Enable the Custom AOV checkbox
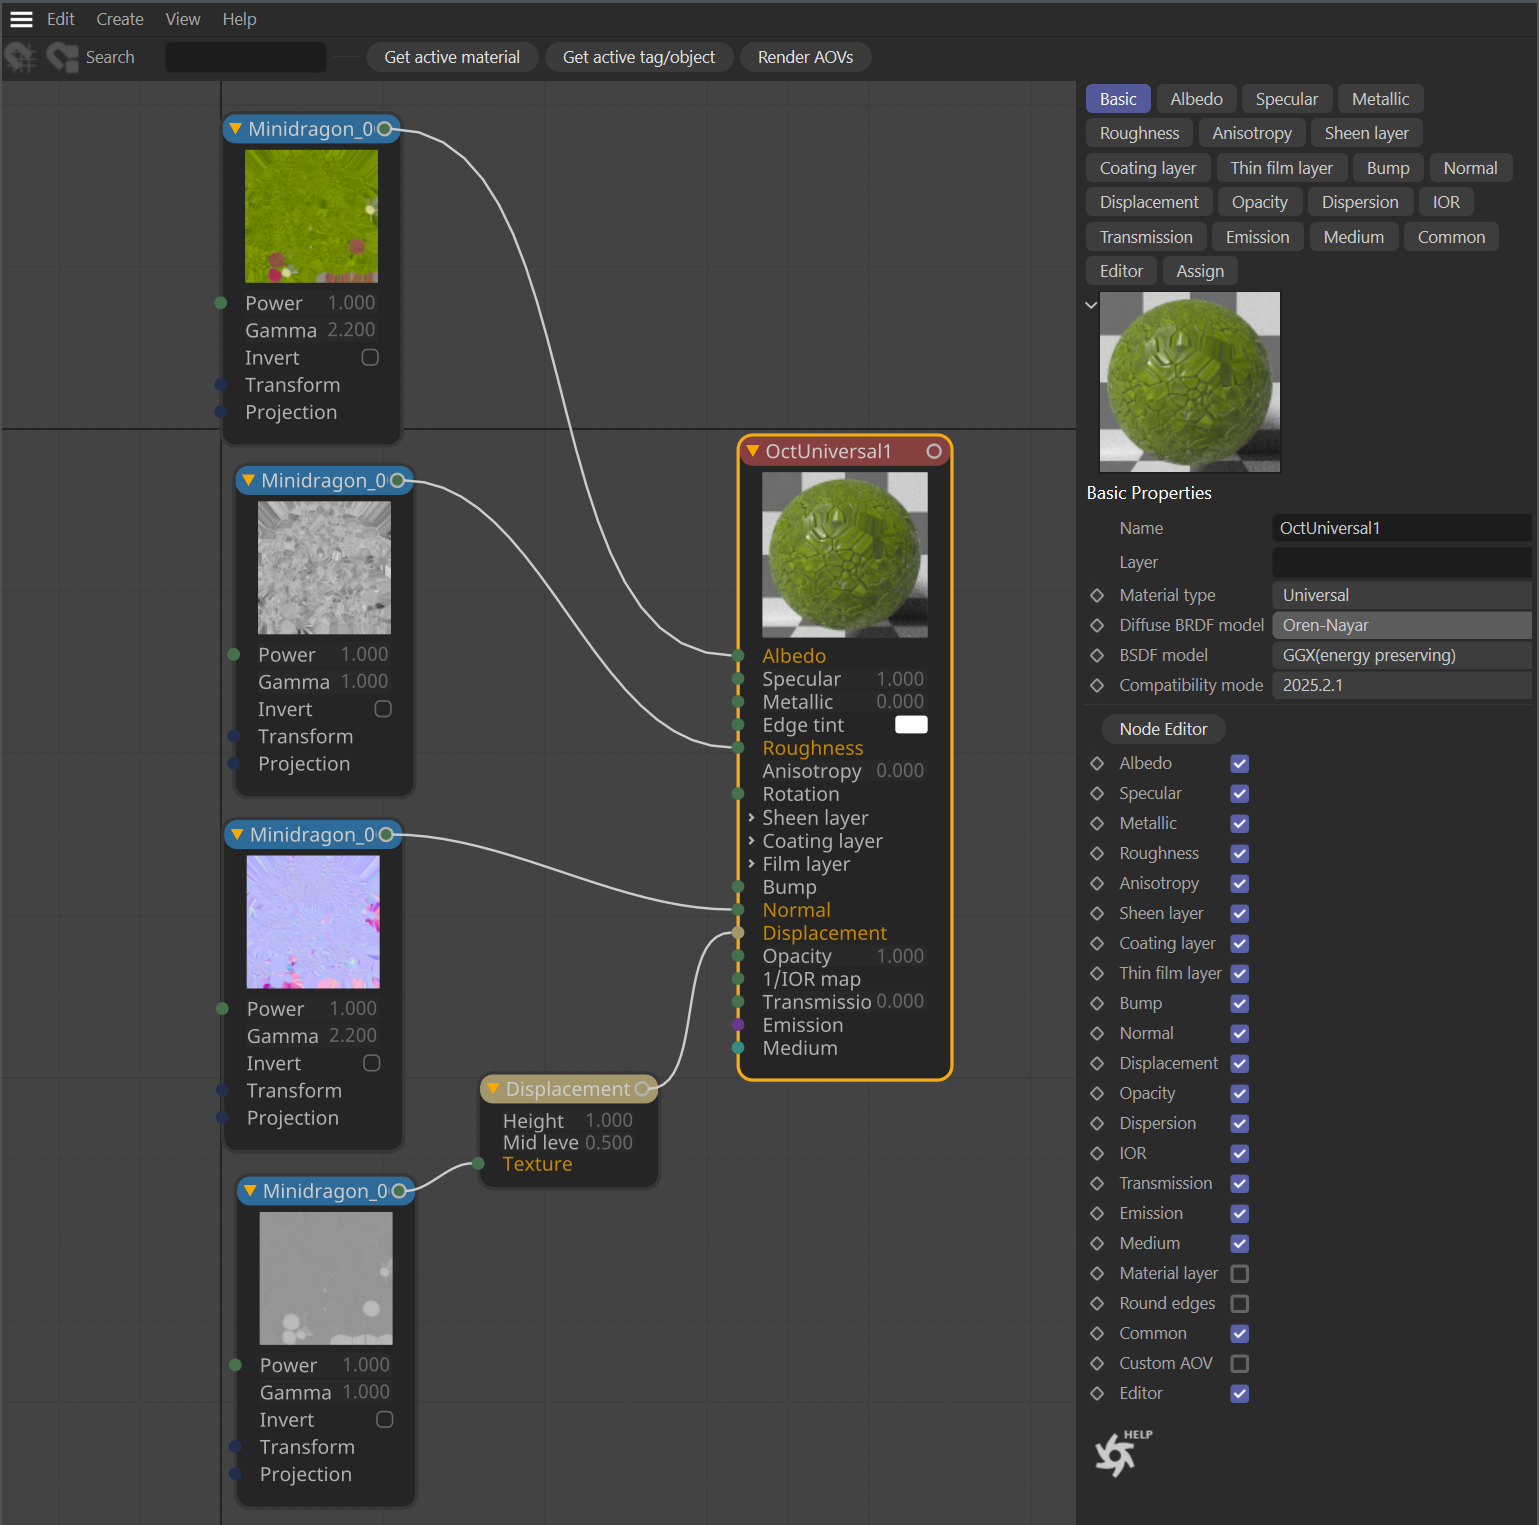This screenshot has height=1525, width=1539. 1239,1364
